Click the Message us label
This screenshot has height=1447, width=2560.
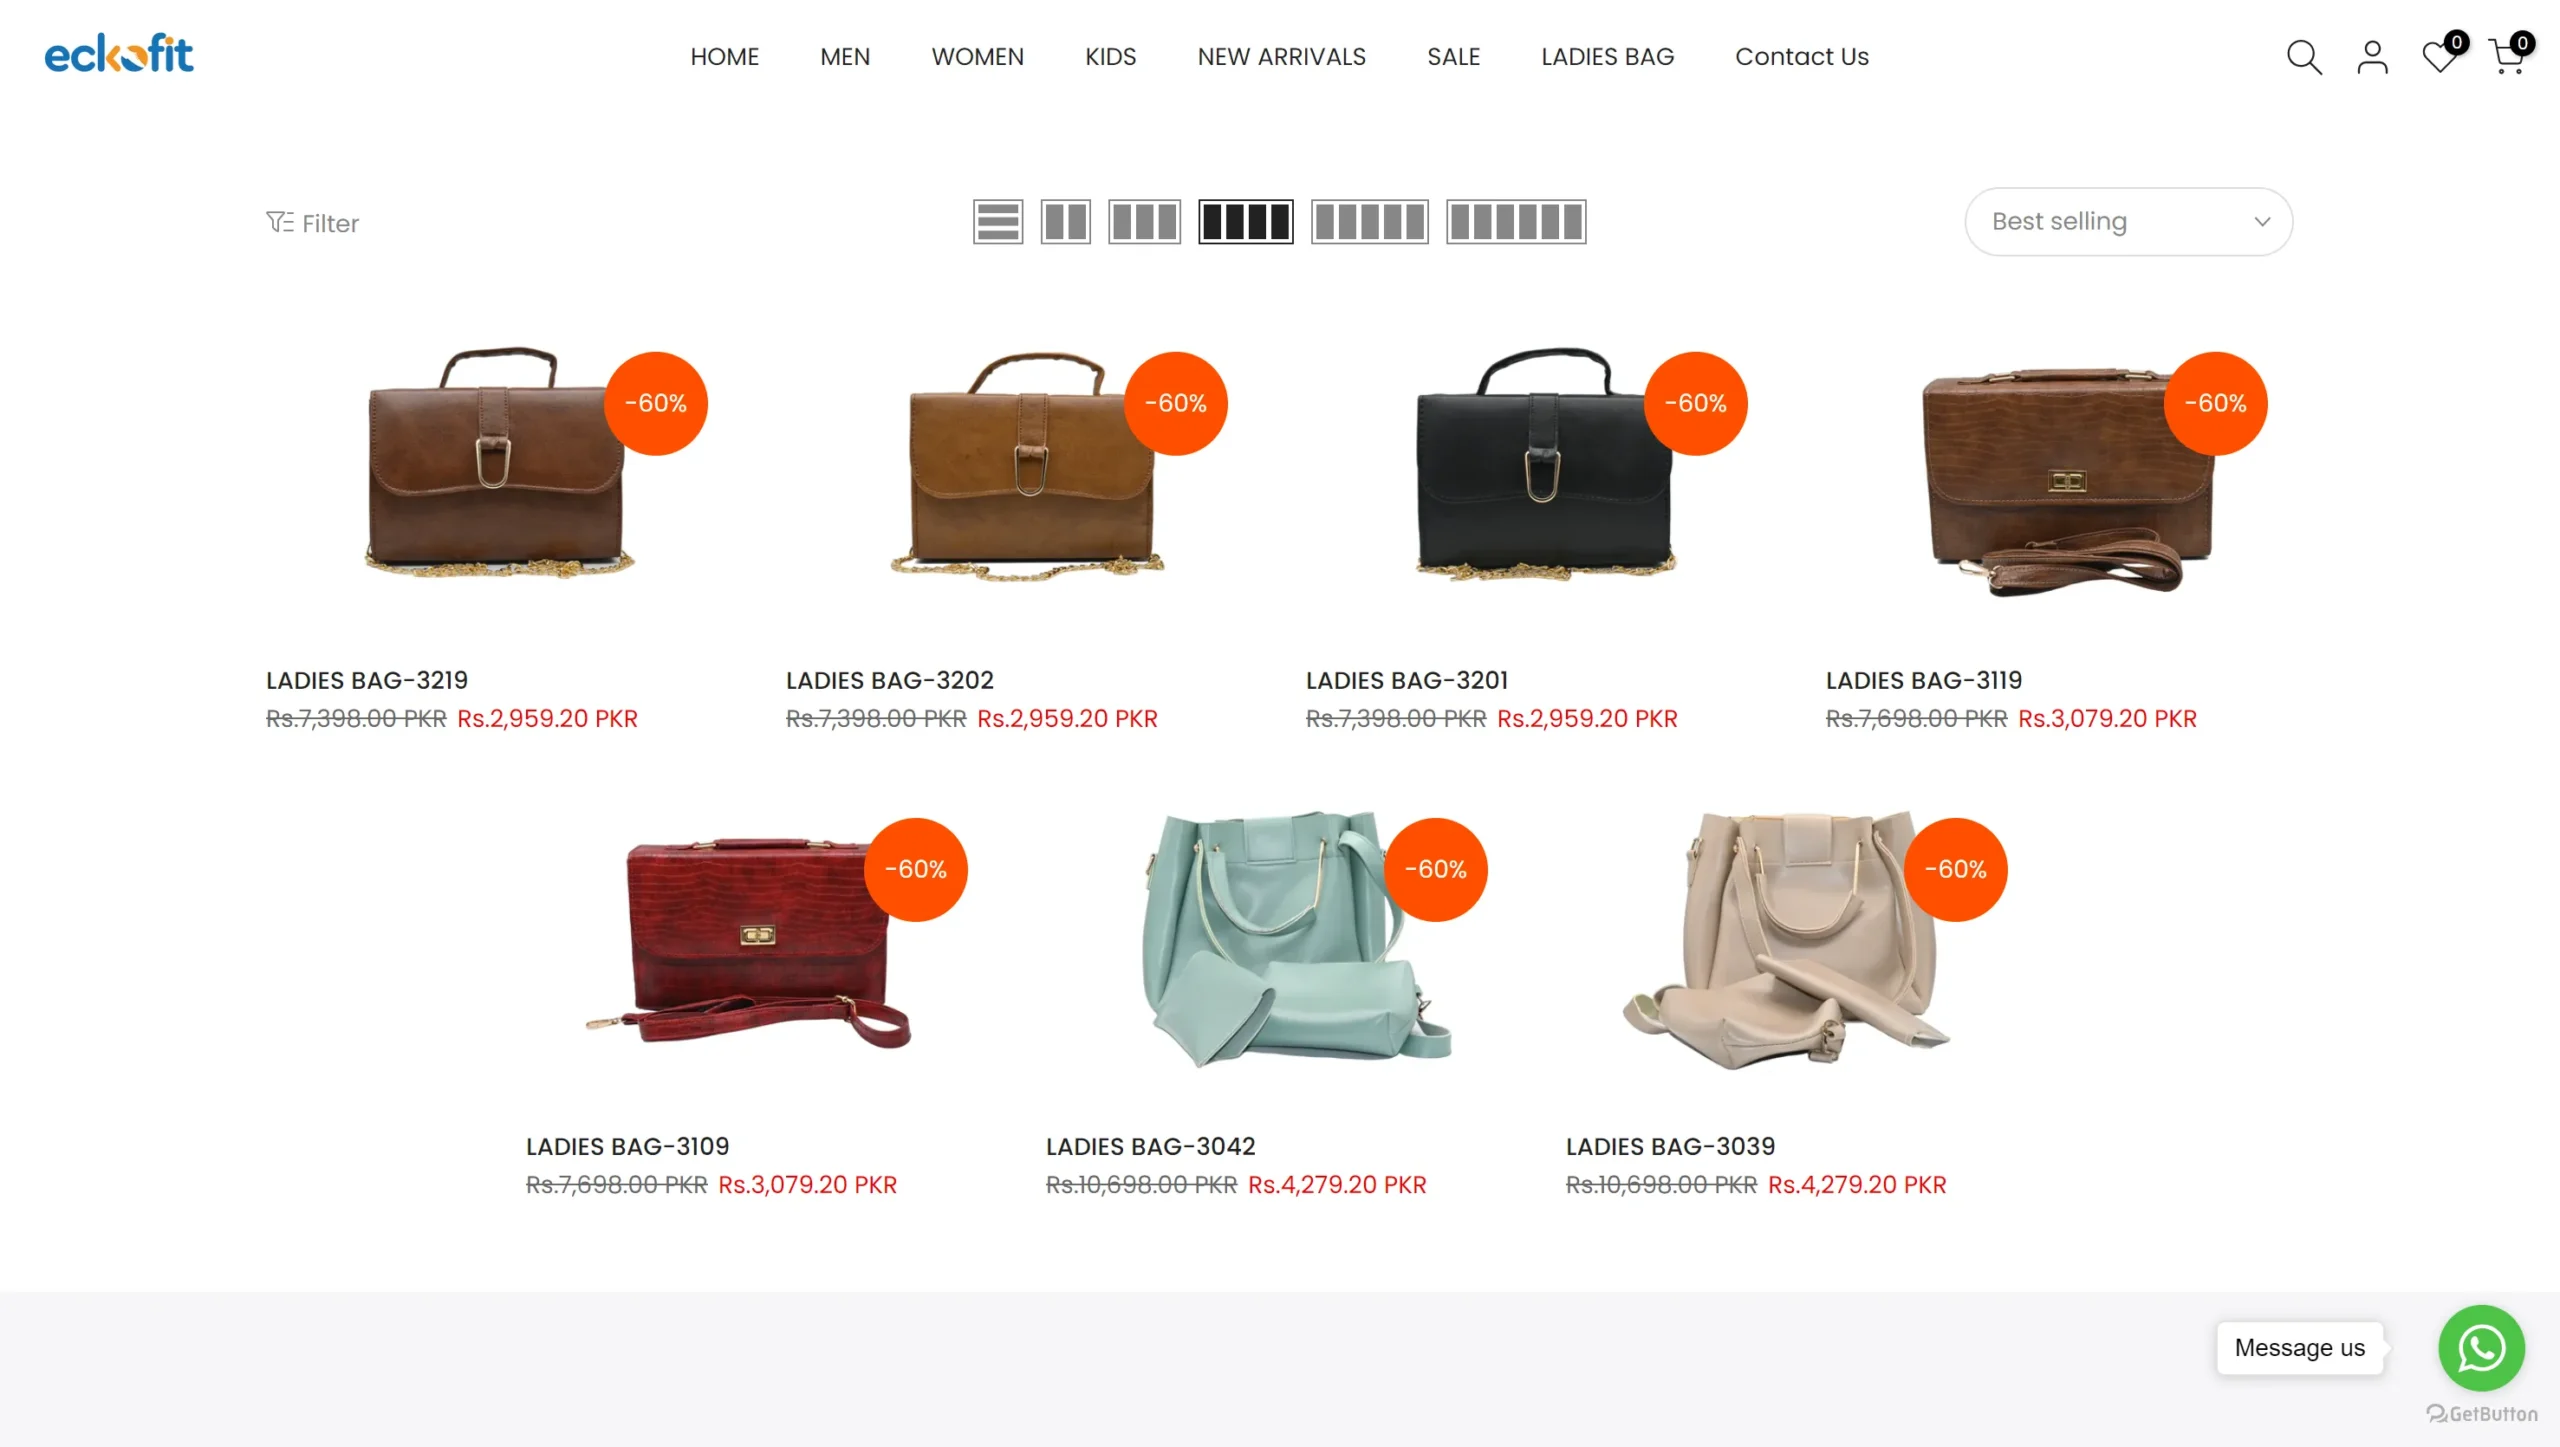[x=2299, y=1348]
